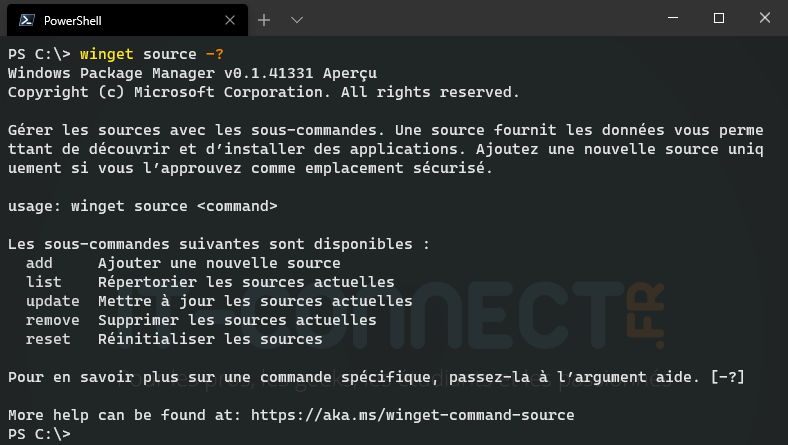The height and width of the screenshot is (445, 788).
Task: Open a new tab with the plus button
Action: tap(264, 19)
